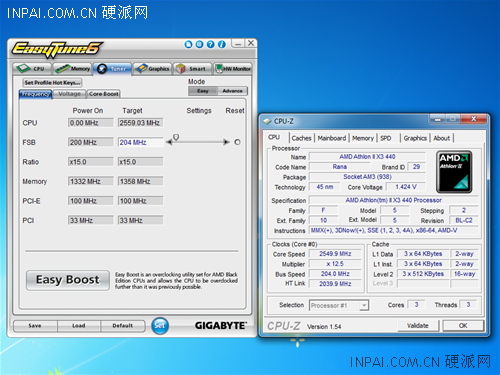Open the HW Monitor tab
Viewport: 500px width, 375px height.
(x=233, y=69)
